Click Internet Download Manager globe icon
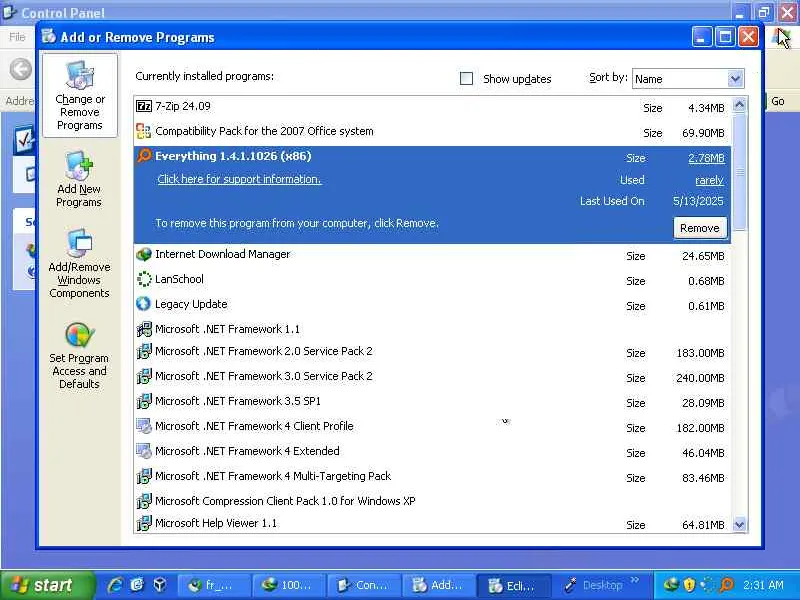800x600 pixels. coord(144,254)
